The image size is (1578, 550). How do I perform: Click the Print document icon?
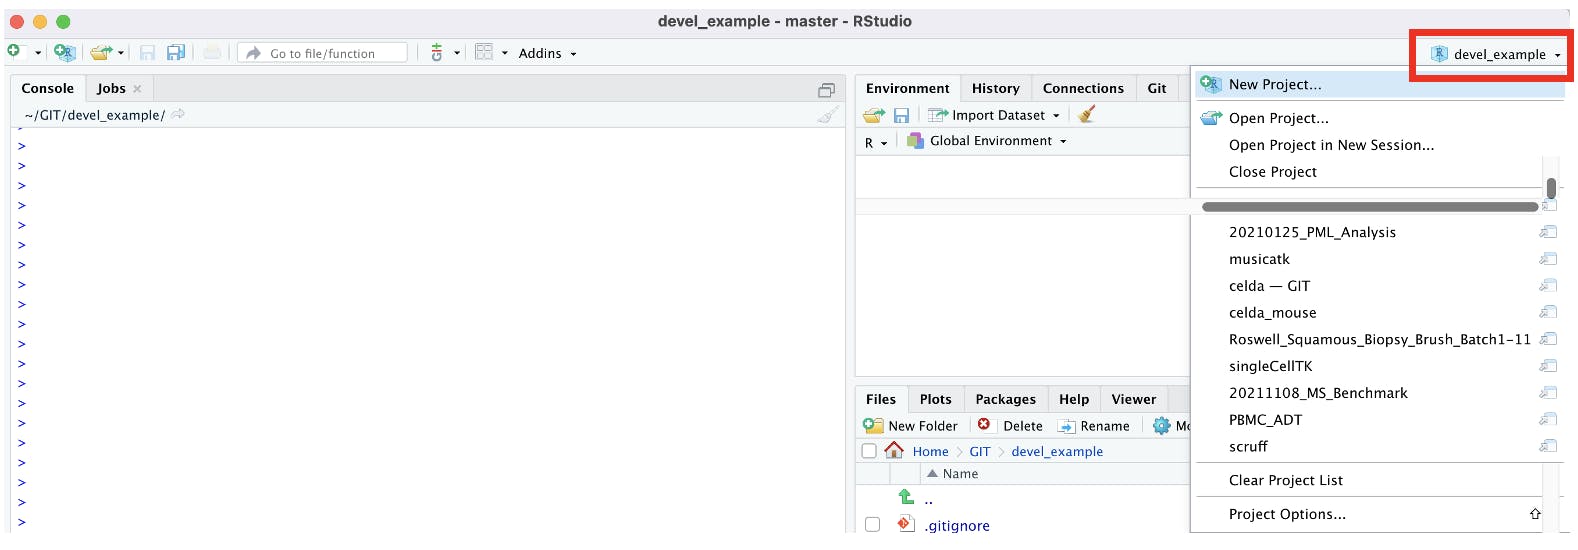point(212,53)
